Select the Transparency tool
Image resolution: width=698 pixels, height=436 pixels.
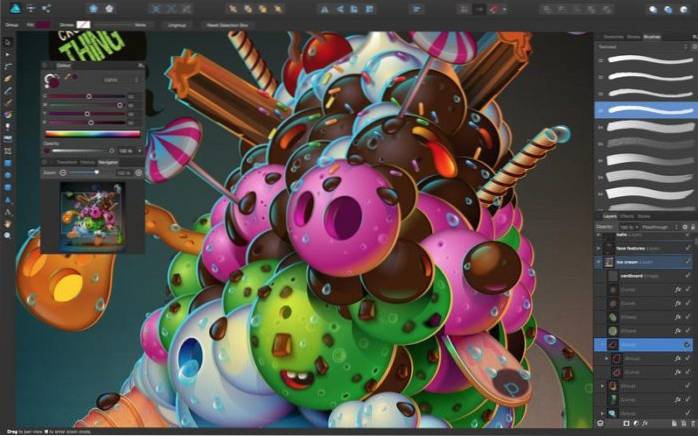pos(8,127)
